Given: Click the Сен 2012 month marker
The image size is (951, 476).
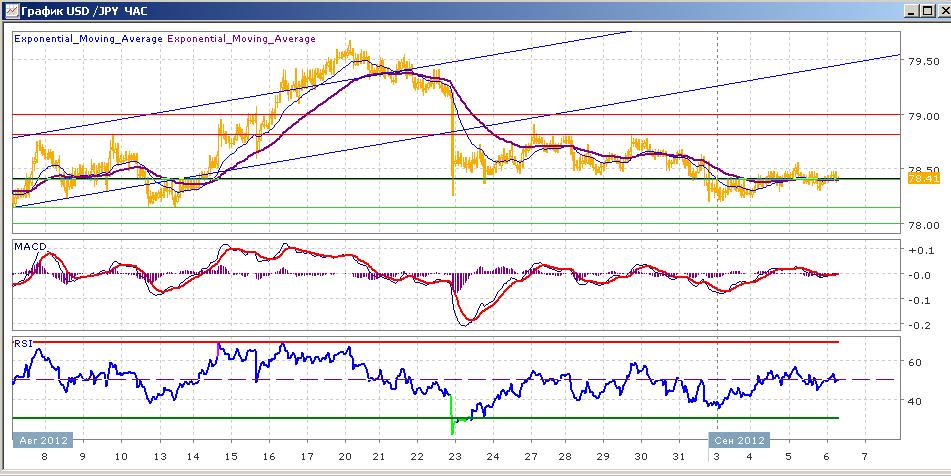Looking at the screenshot, I should tap(739, 440).
